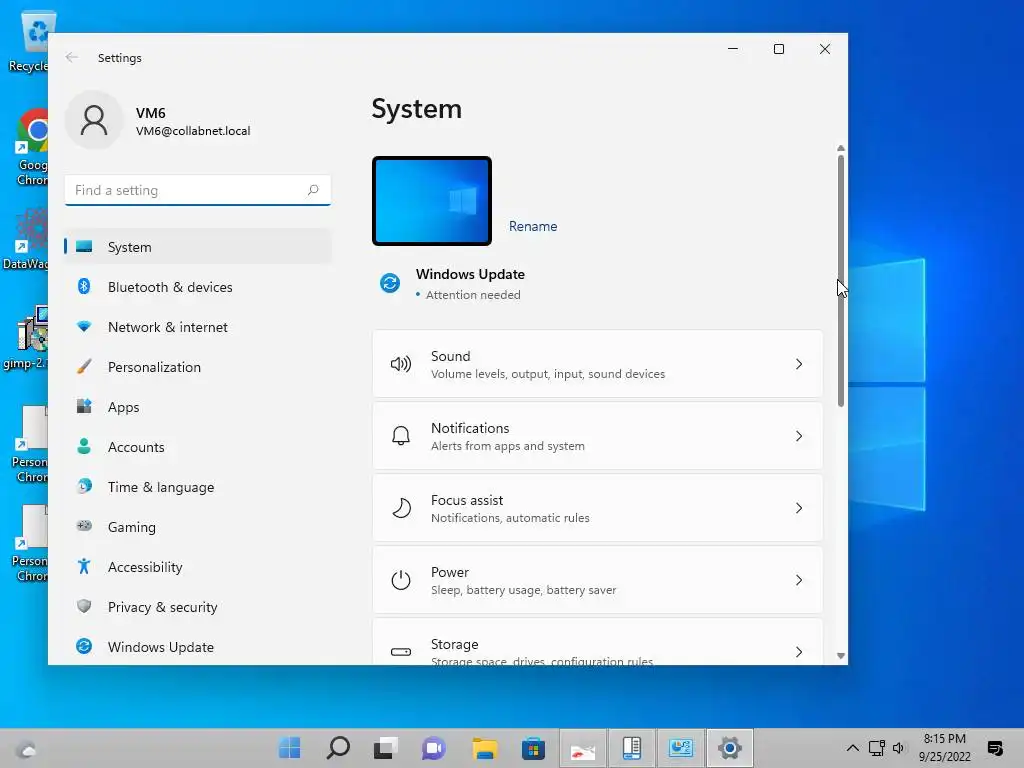Go back with the Settings back arrow
The image size is (1024, 768).
click(72, 57)
